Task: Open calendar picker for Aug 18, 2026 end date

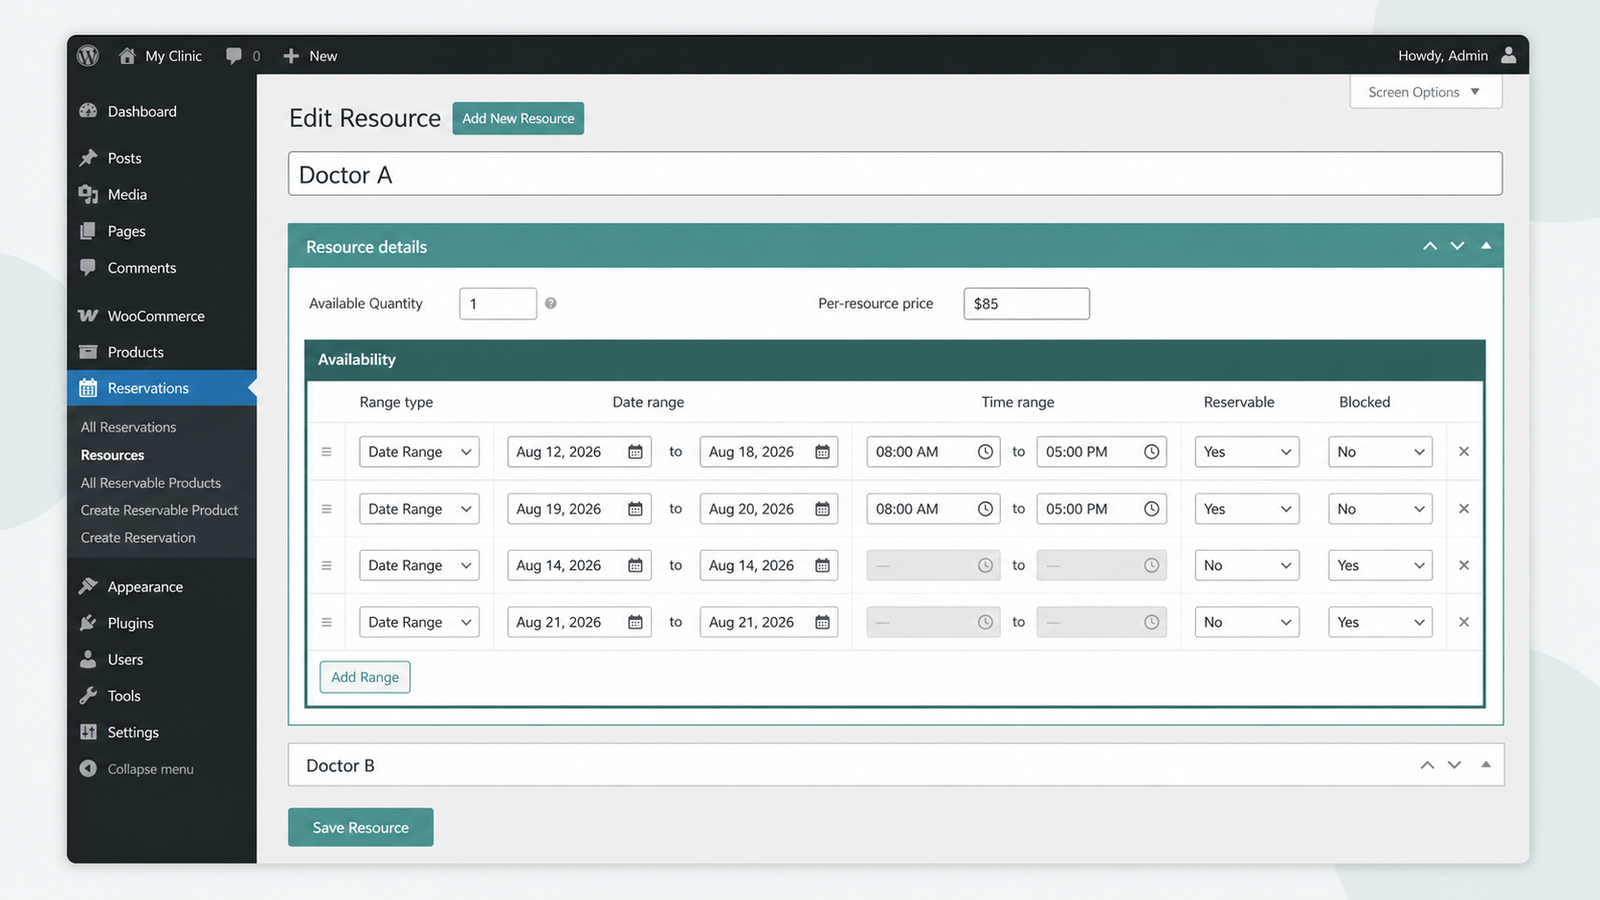Action: [x=822, y=452]
